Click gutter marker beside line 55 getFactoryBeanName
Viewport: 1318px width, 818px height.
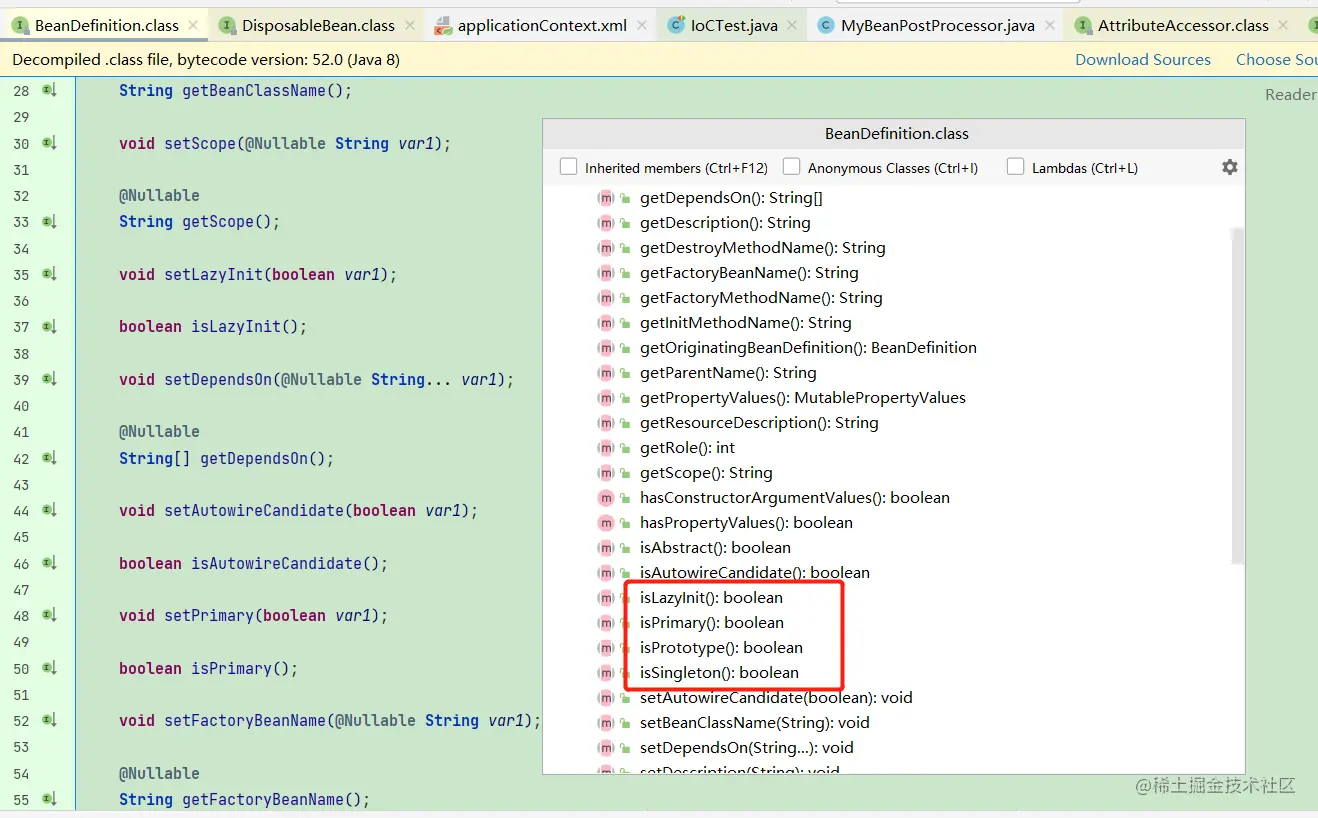tap(49, 799)
